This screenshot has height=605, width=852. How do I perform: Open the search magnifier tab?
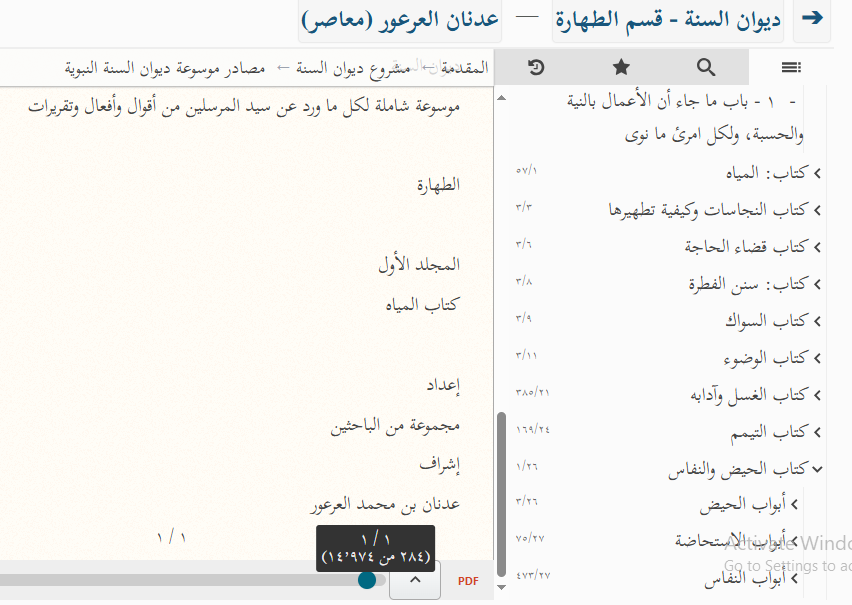706,67
